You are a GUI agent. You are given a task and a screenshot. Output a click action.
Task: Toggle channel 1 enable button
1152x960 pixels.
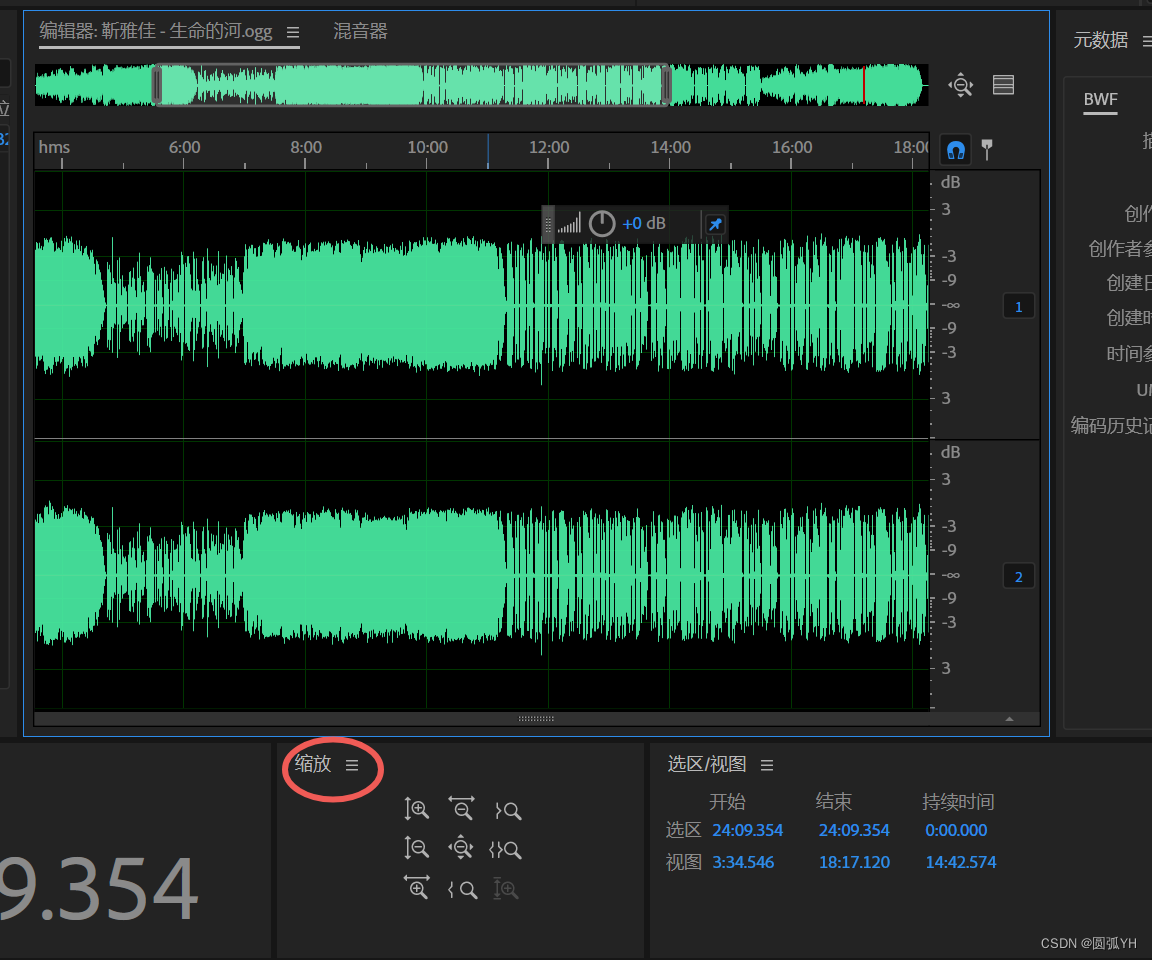(x=1018, y=305)
